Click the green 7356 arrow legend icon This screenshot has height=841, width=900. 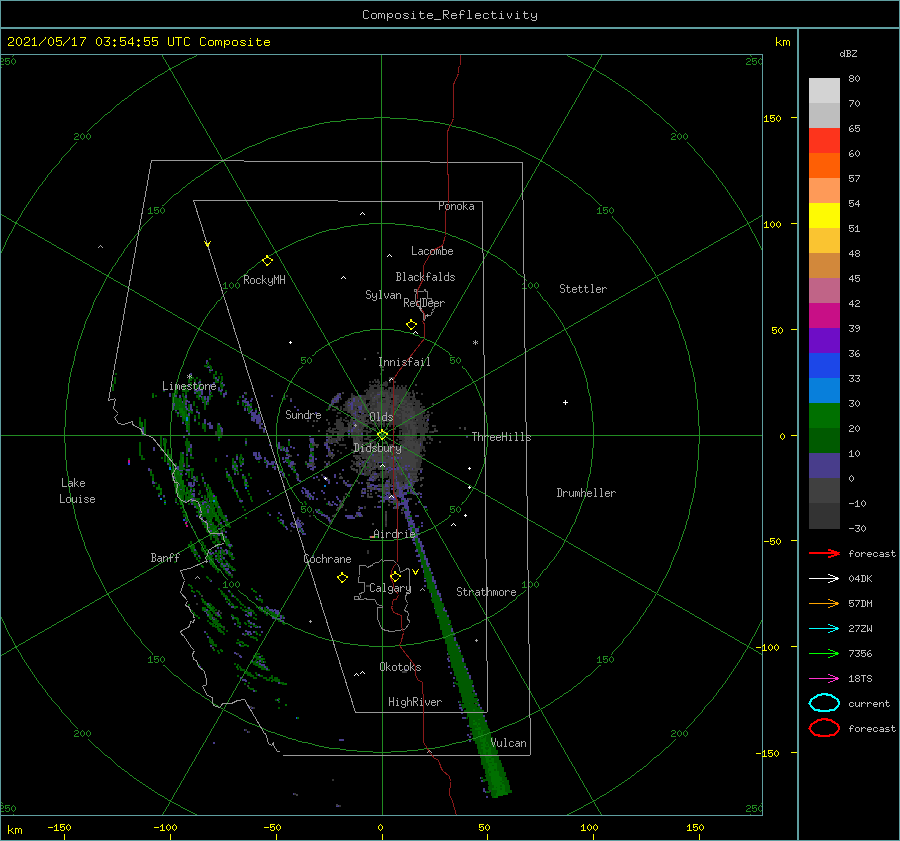click(x=824, y=653)
